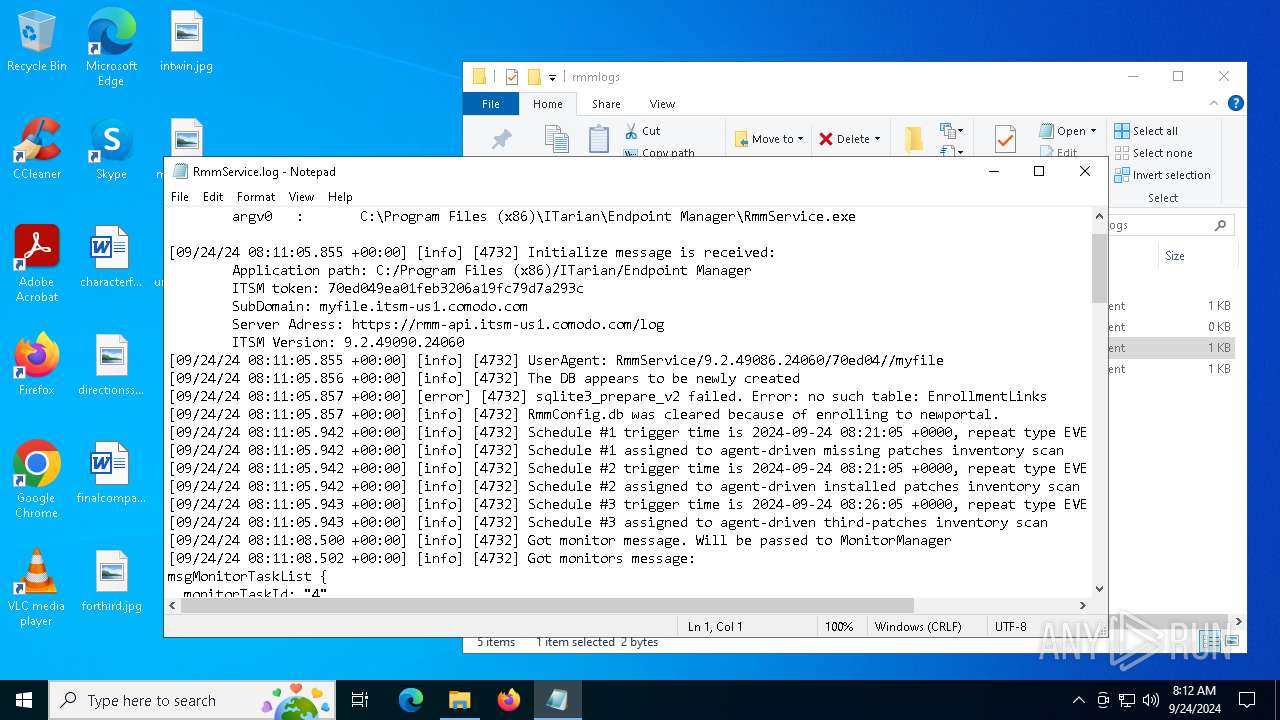Open the Explorer Help question mark icon

[x=1236, y=103]
